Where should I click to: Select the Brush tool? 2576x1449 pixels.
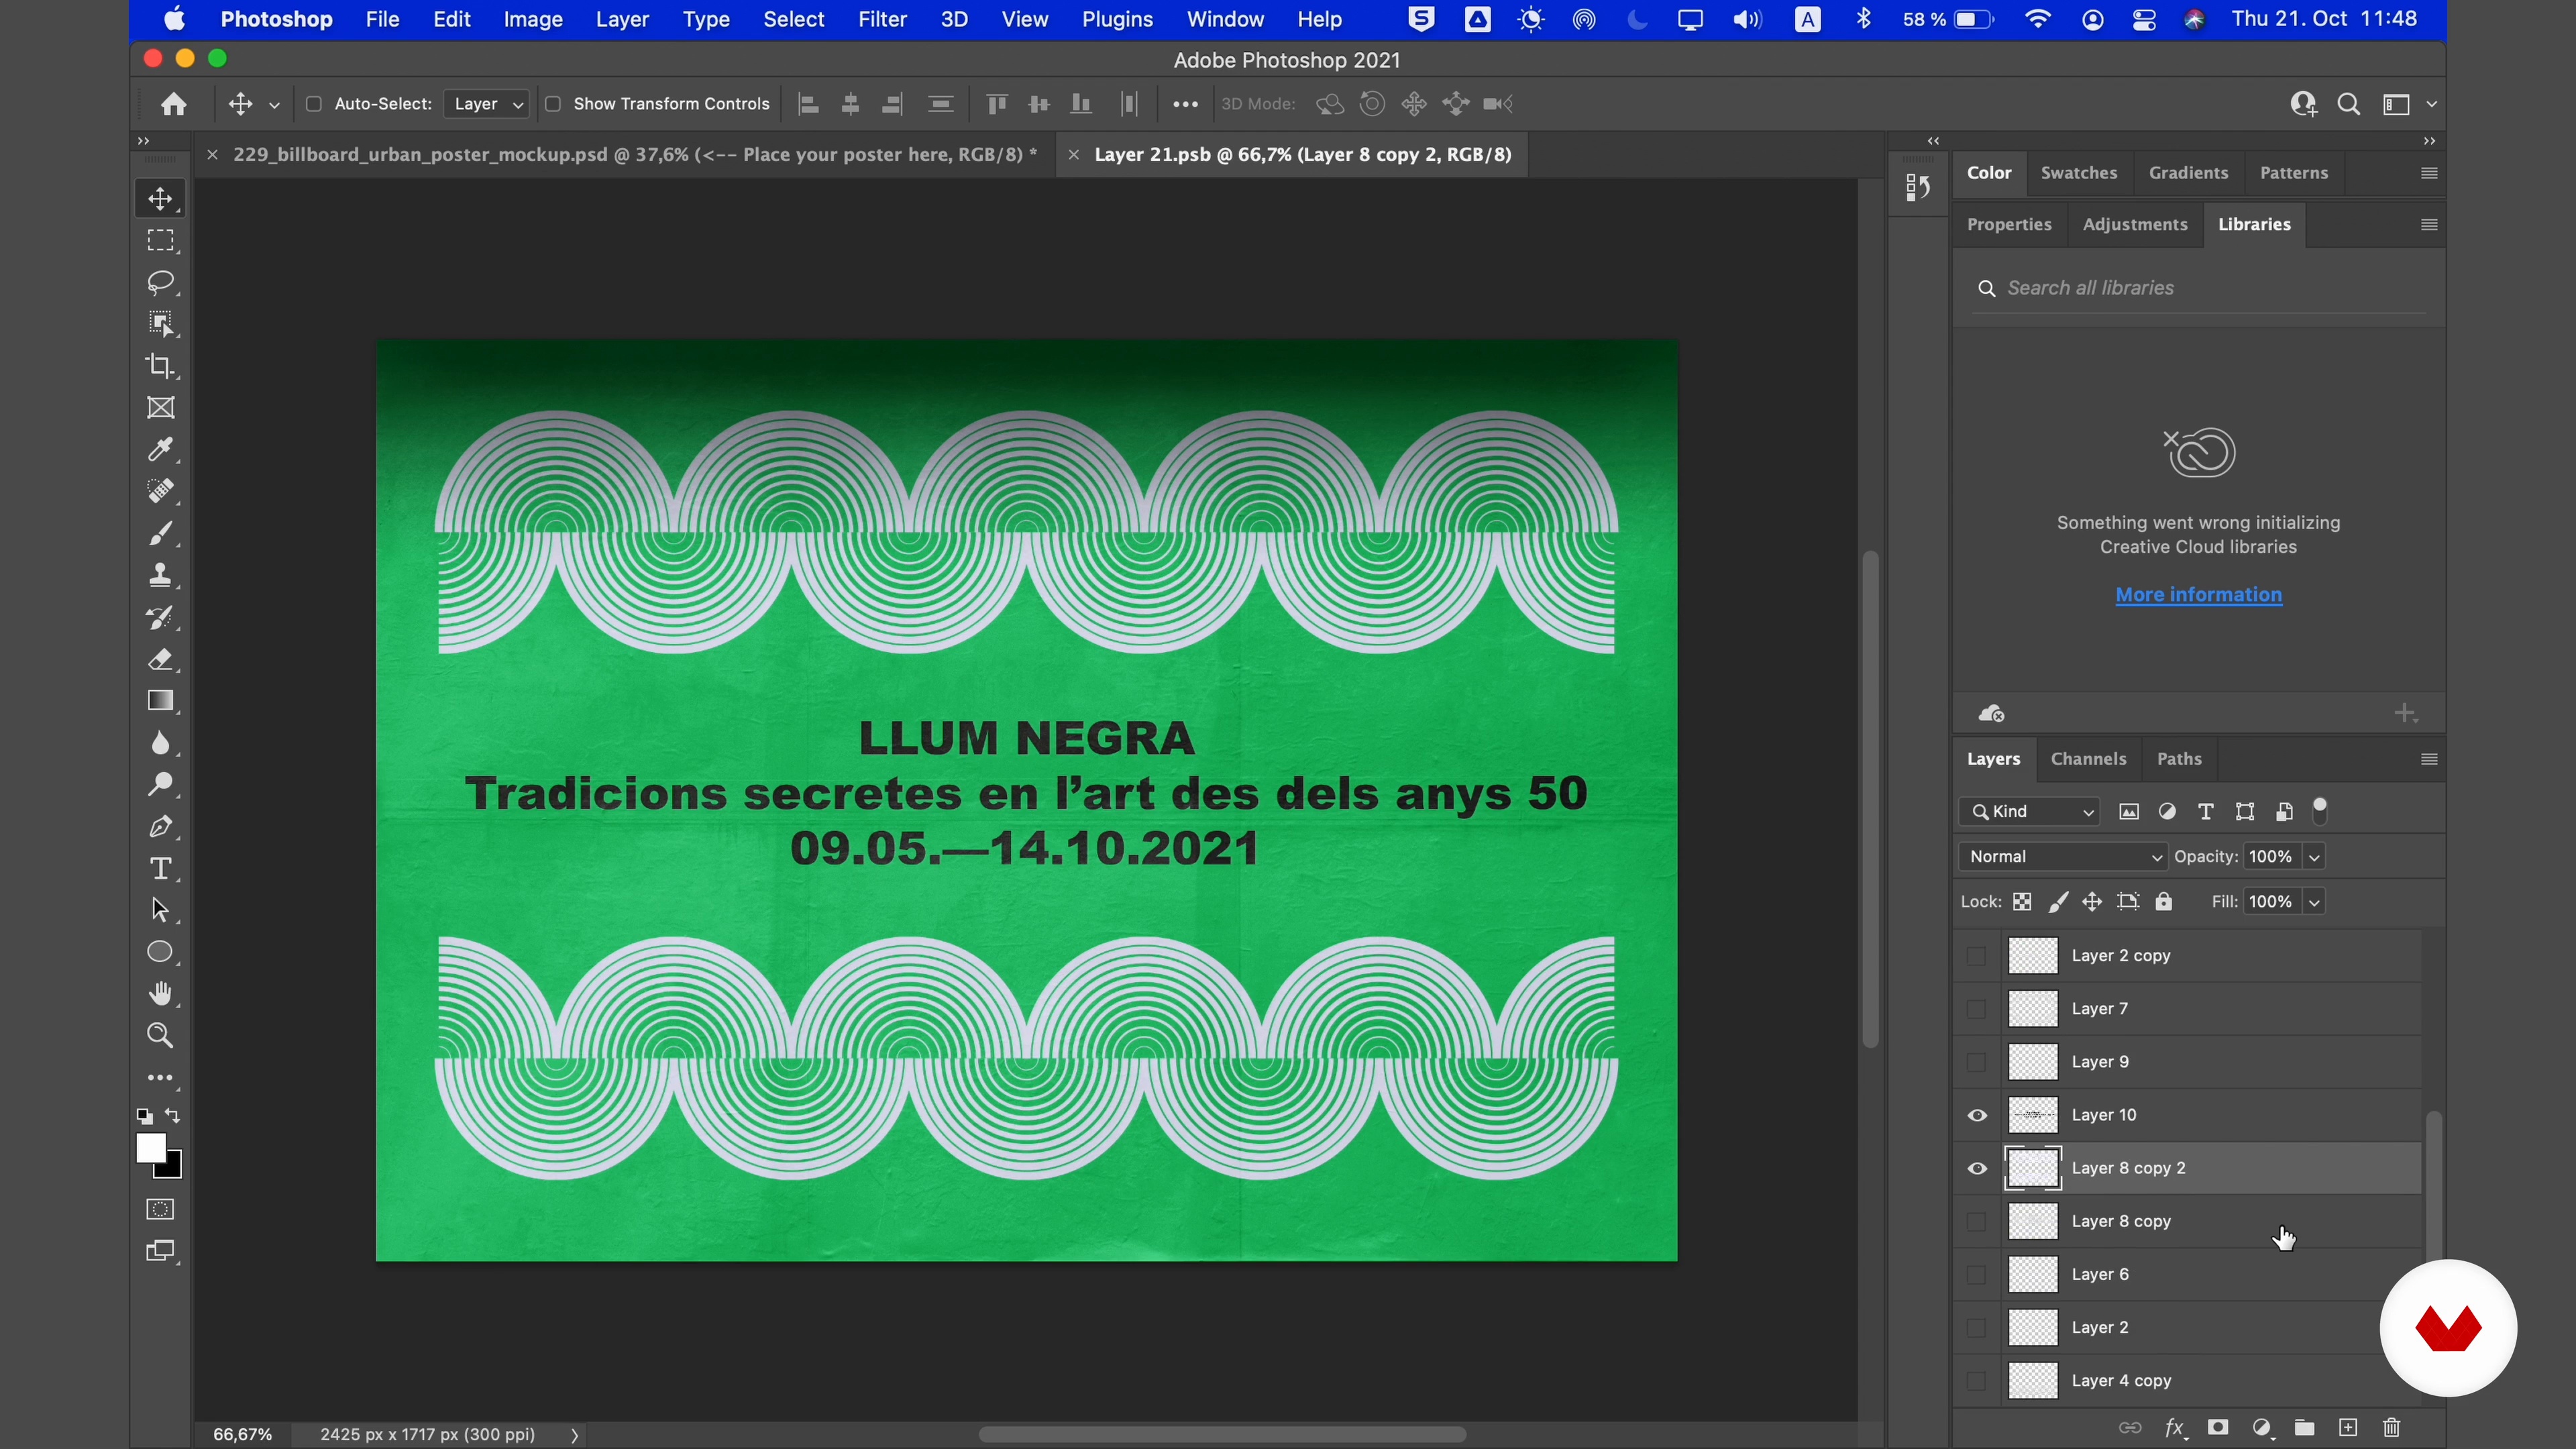[x=160, y=534]
